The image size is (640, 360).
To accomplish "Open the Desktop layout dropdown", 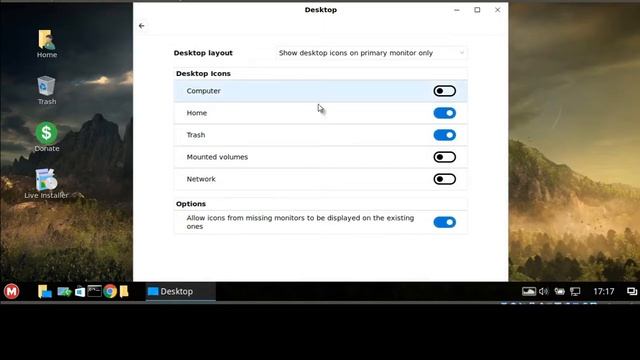I will (371, 53).
